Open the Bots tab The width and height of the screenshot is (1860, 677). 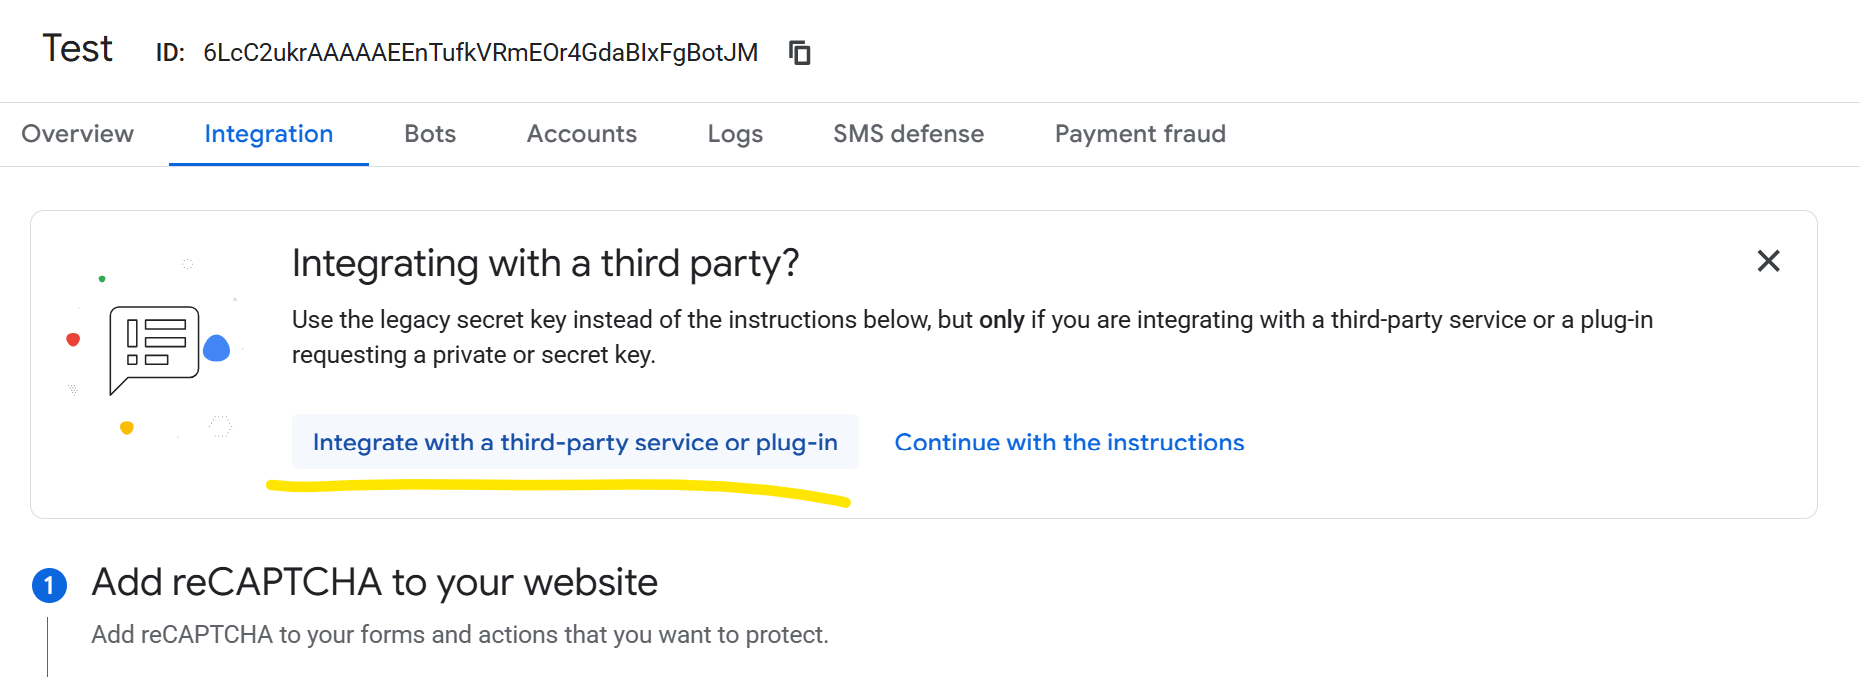pyautogui.click(x=430, y=134)
